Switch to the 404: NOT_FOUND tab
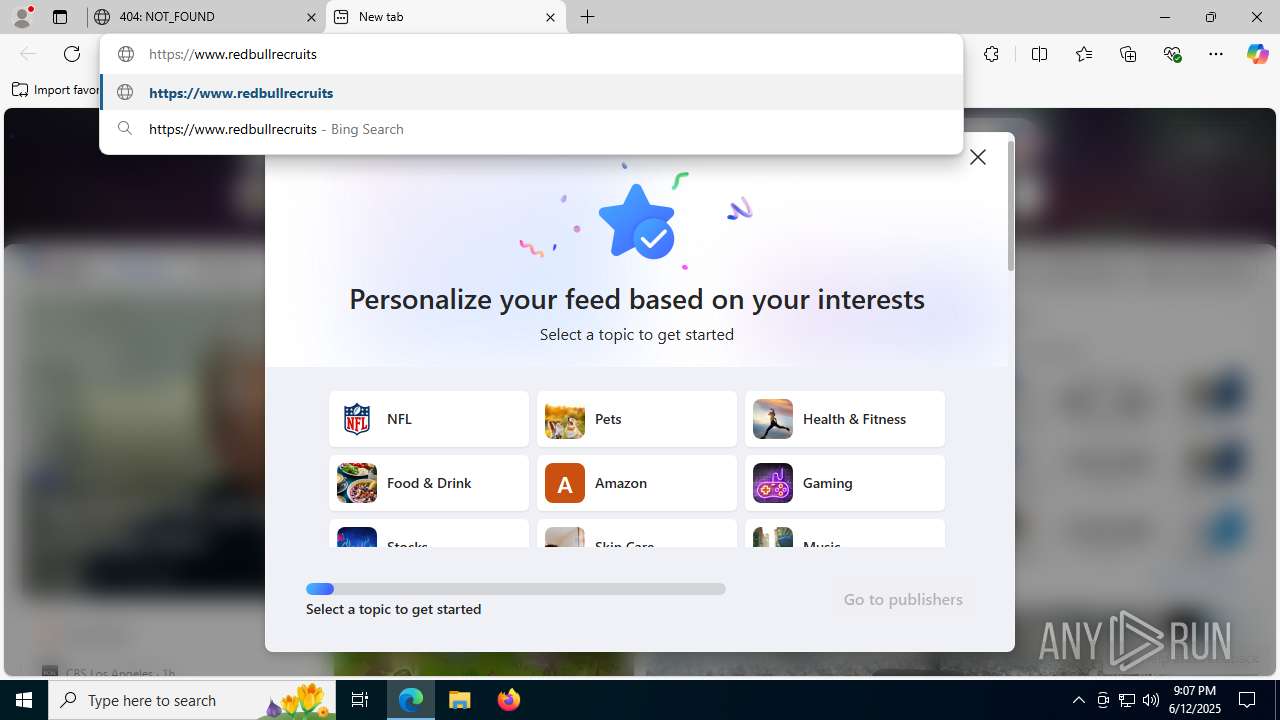 (x=205, y=17)
